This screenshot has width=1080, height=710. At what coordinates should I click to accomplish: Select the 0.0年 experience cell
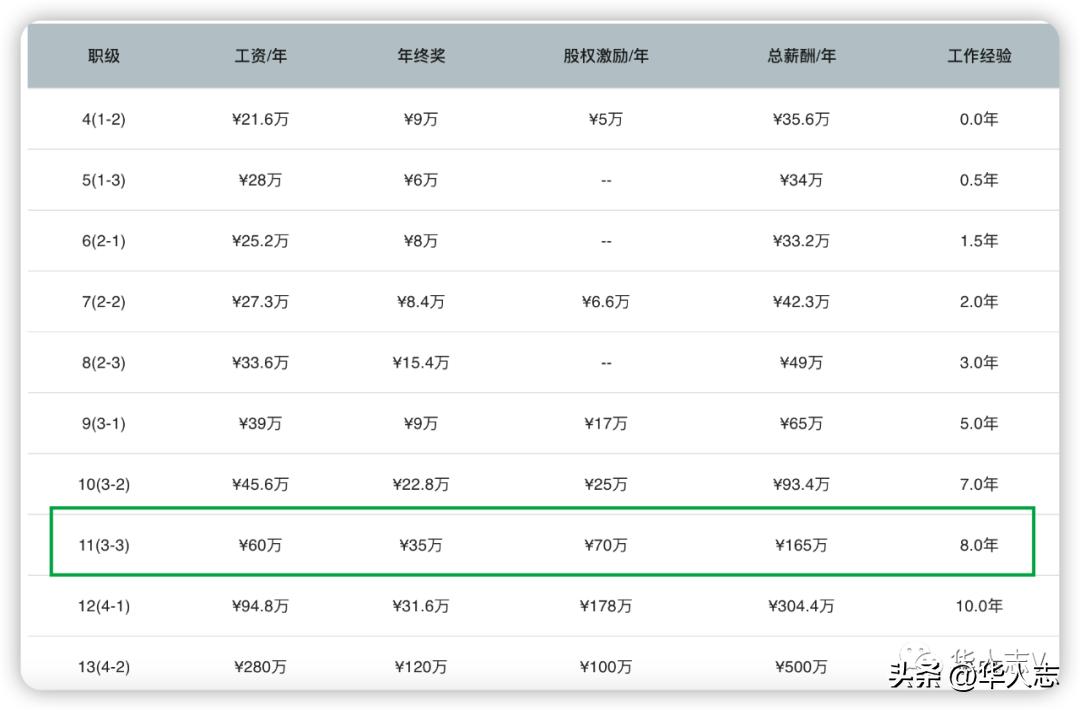tap(978, 118)
